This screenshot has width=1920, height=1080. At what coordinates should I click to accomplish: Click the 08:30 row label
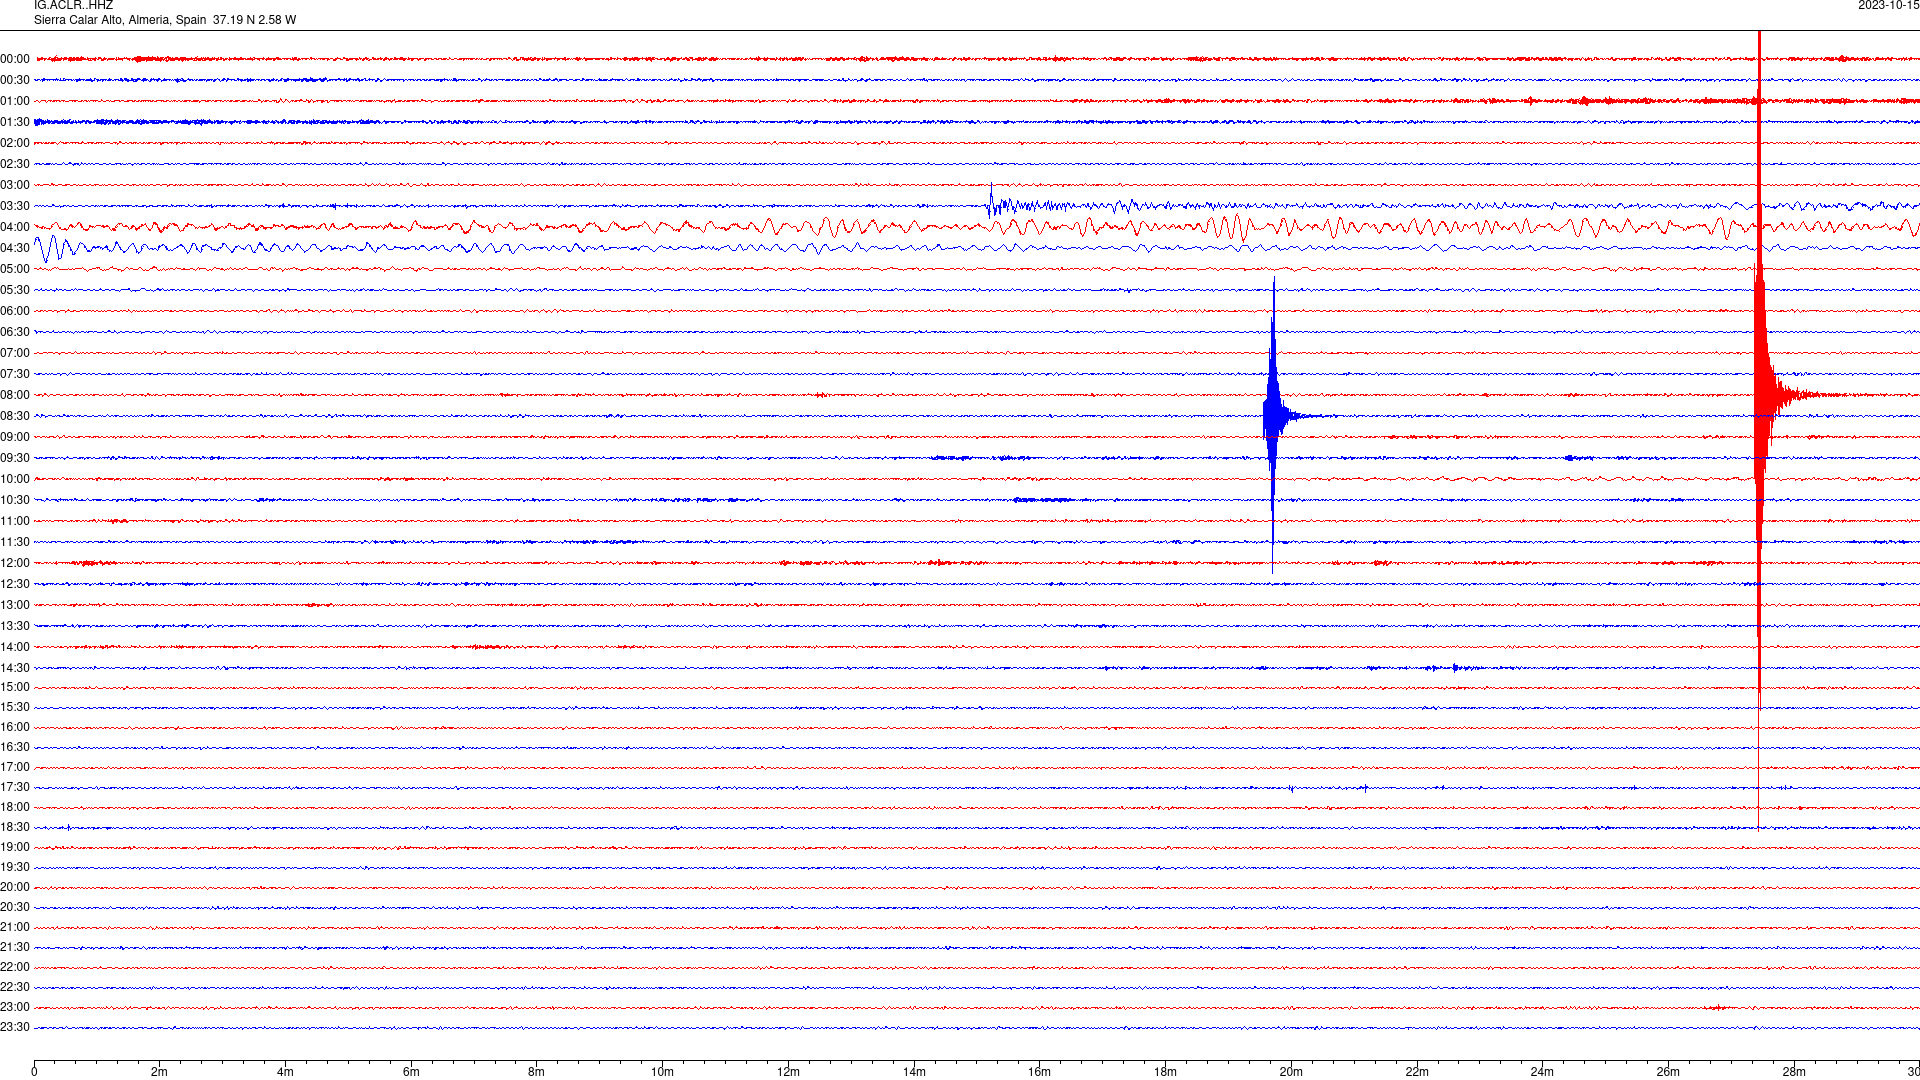15,416
